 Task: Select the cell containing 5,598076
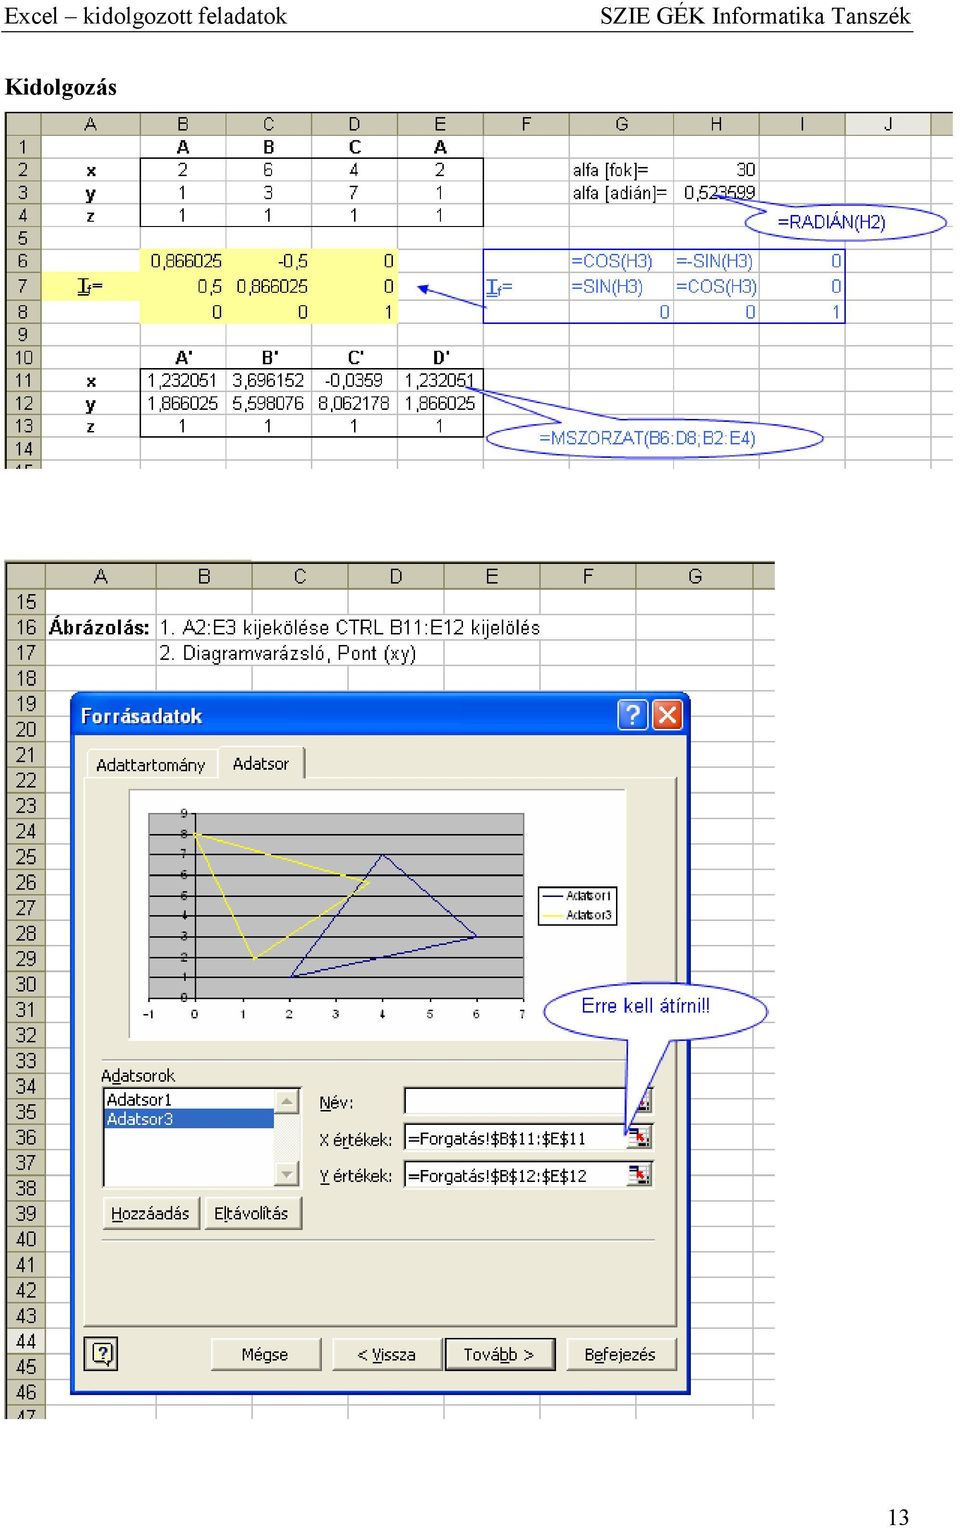click(269, 403)
